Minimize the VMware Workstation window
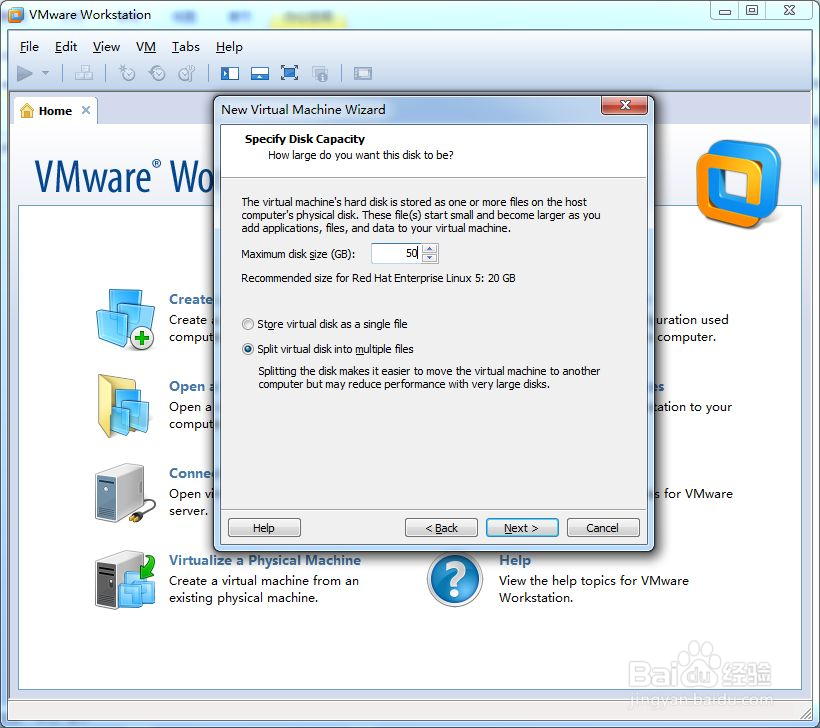 (x=725, y=11)
